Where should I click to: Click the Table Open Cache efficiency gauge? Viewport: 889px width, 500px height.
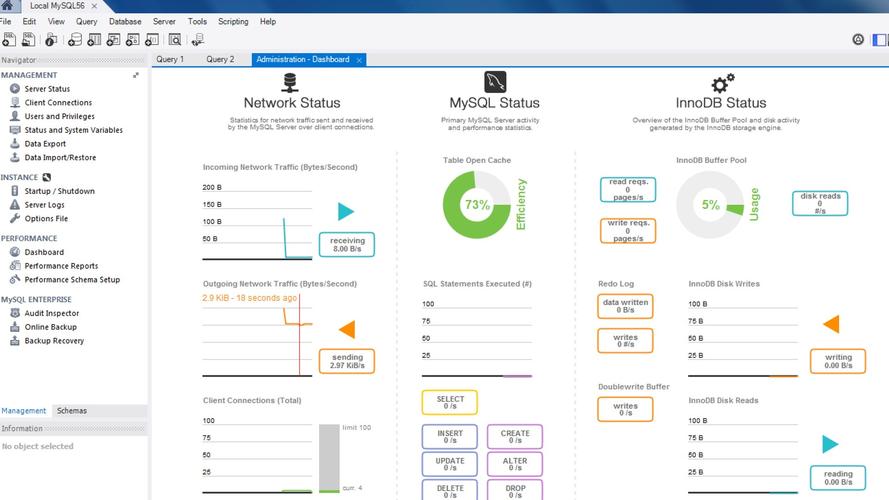coord(477,205)
